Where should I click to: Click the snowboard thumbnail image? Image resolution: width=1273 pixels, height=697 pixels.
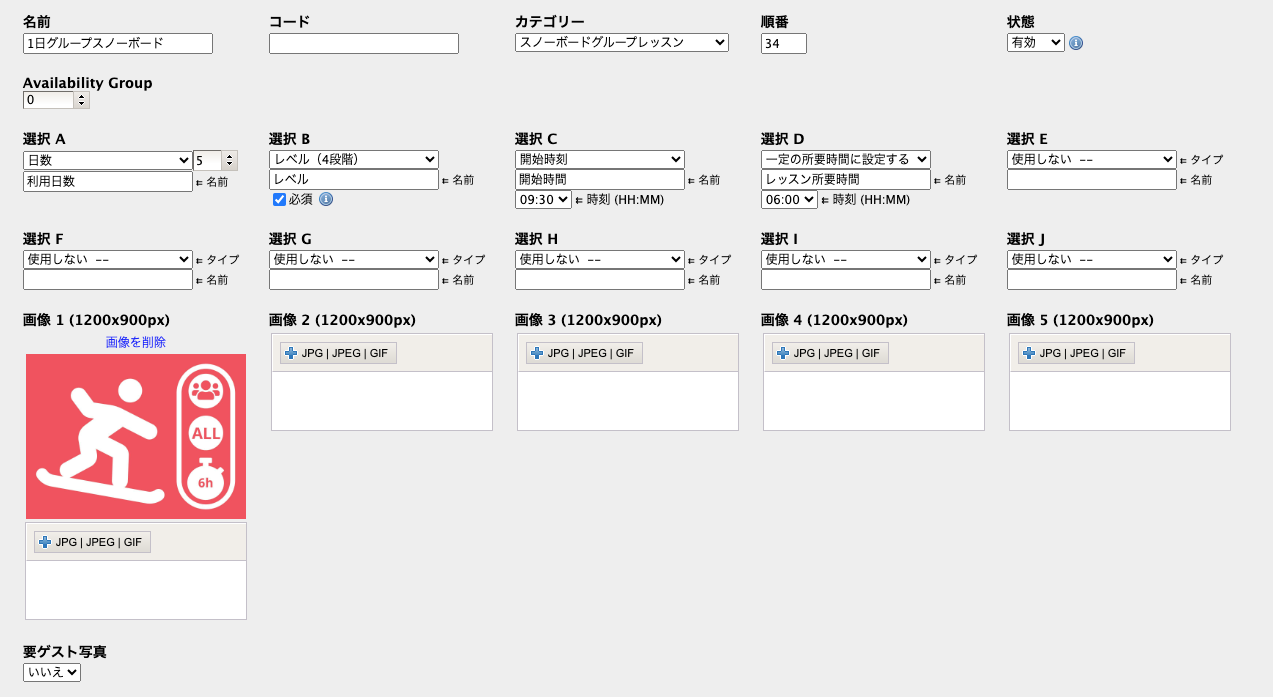coord(136,436)
